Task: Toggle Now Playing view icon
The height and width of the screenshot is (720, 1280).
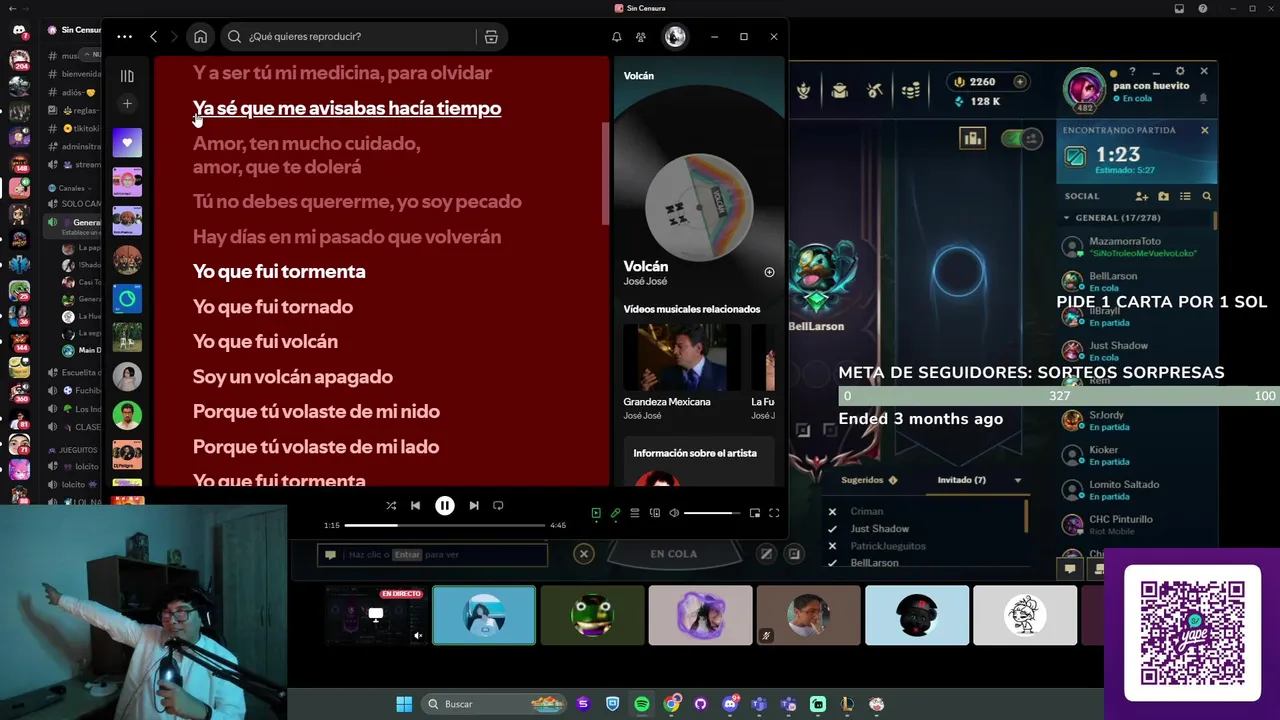Action: 596,513
